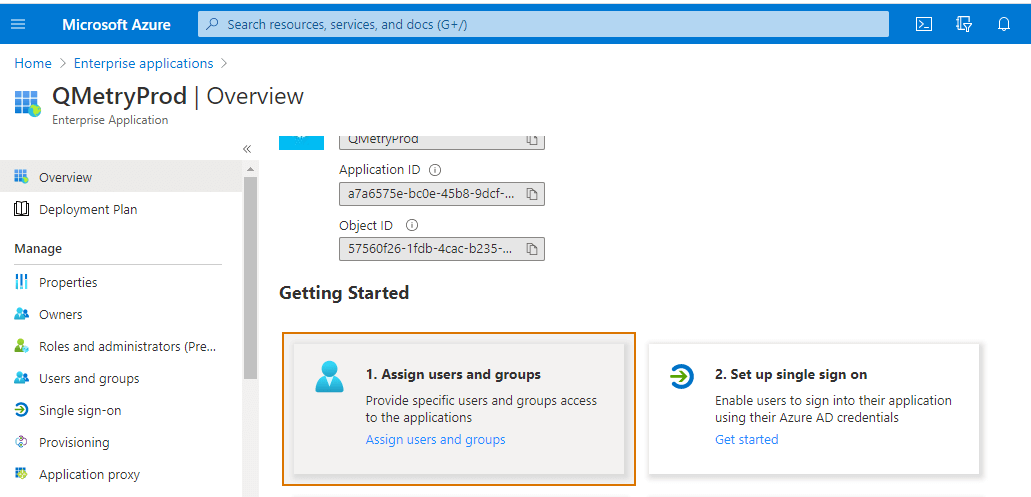Click the Object ID info icon
This screenshot has height=497, width=1031.
click(x=412, y=225)
